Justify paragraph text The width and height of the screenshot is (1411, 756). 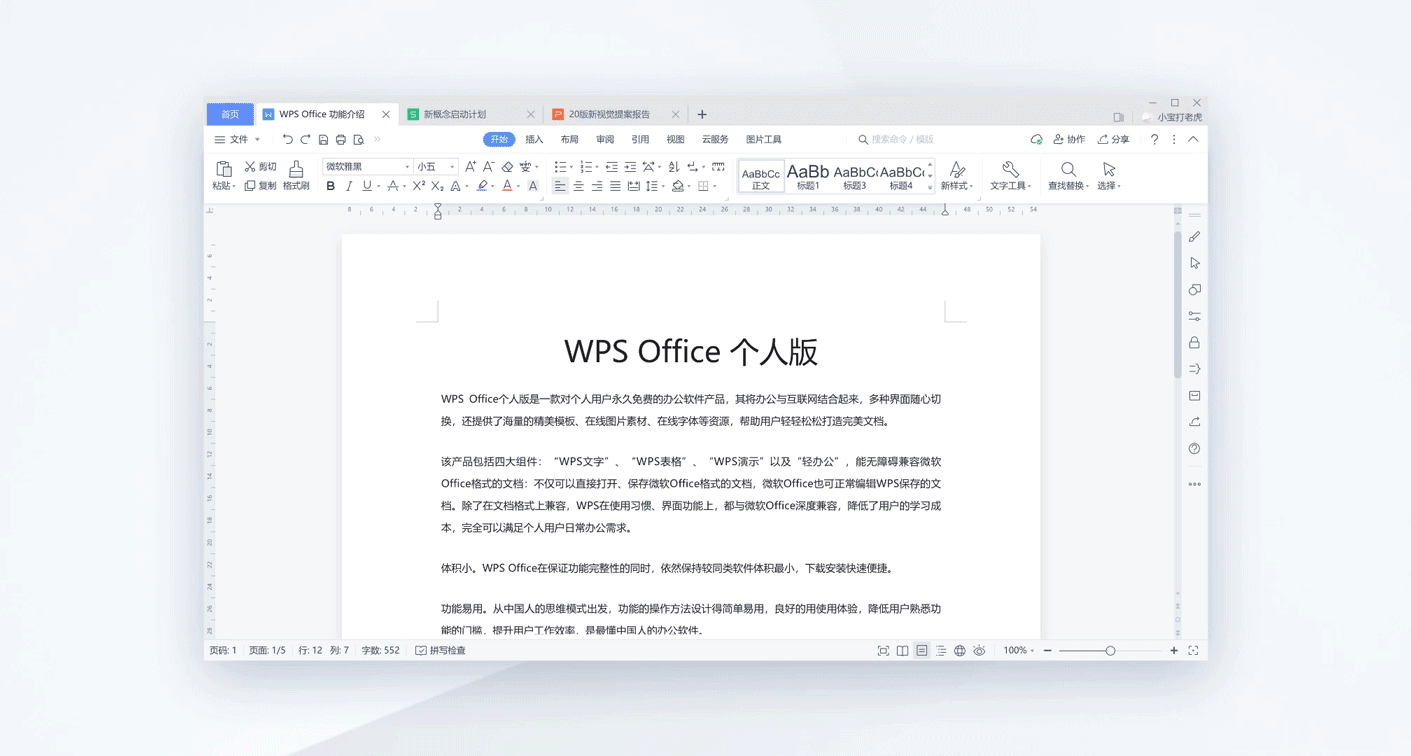point(615,186)
